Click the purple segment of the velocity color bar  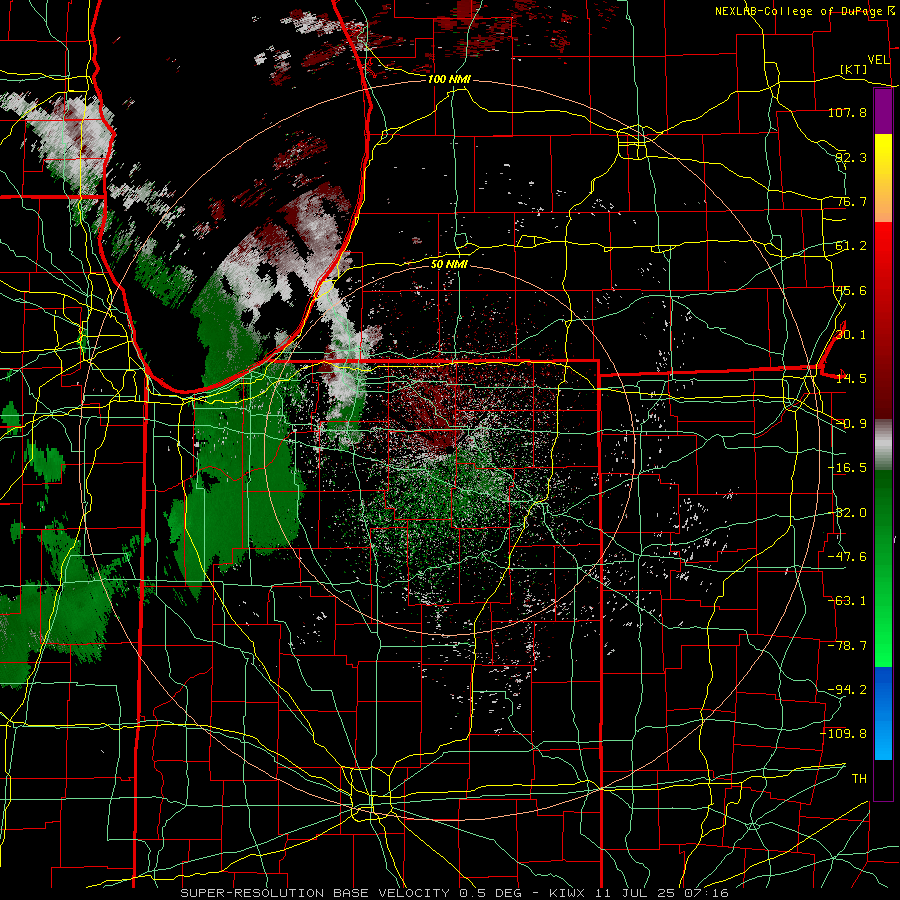pyautogui.click(x=883, y=111)
